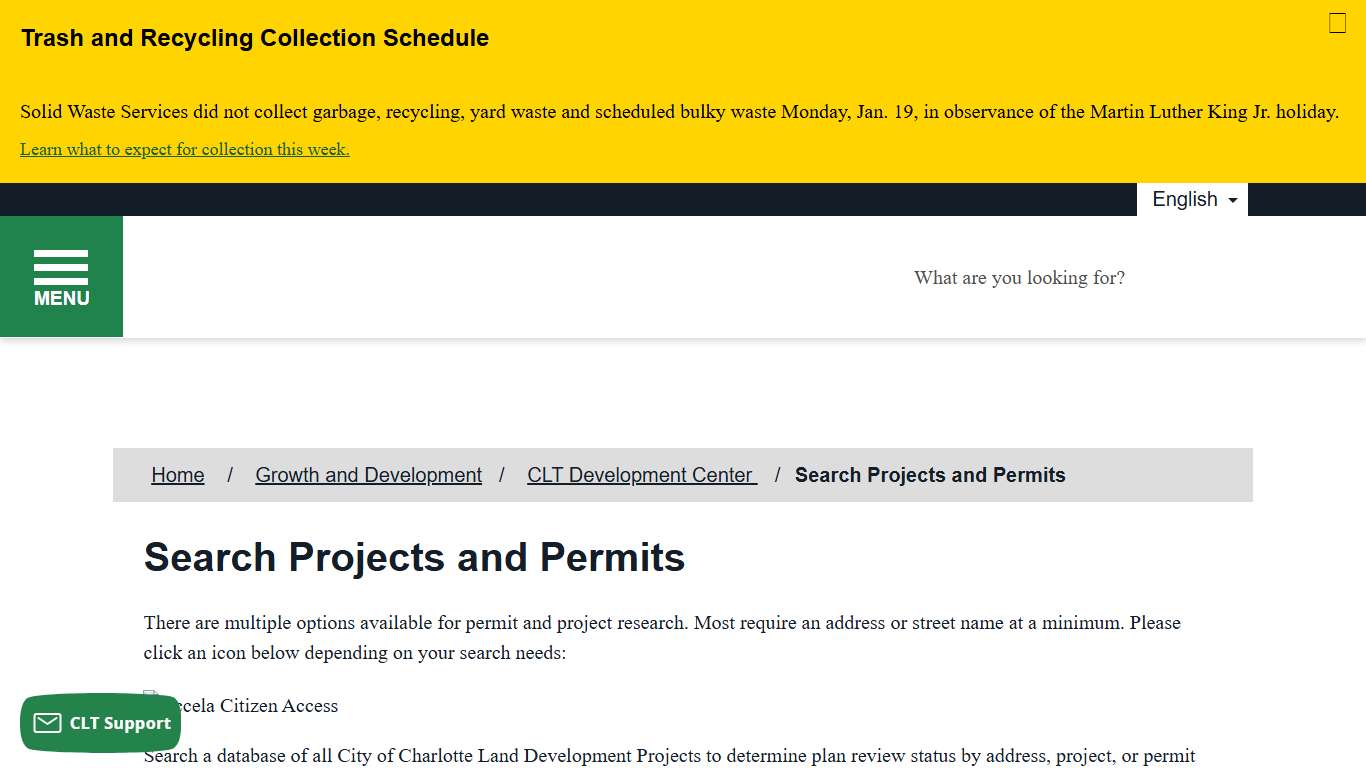Image resolution: width=1366 pixels, height=768 pixels.
Task: Click the Search Projects and Permits page title
Action: click(x=415, y=557)
